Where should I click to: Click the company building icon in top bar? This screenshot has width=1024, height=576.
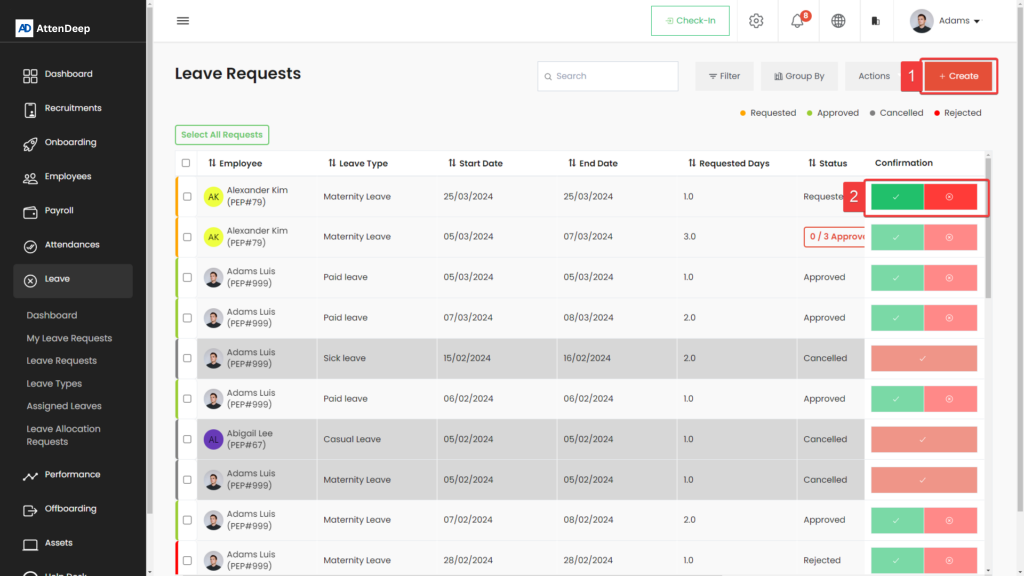point(876,21)
